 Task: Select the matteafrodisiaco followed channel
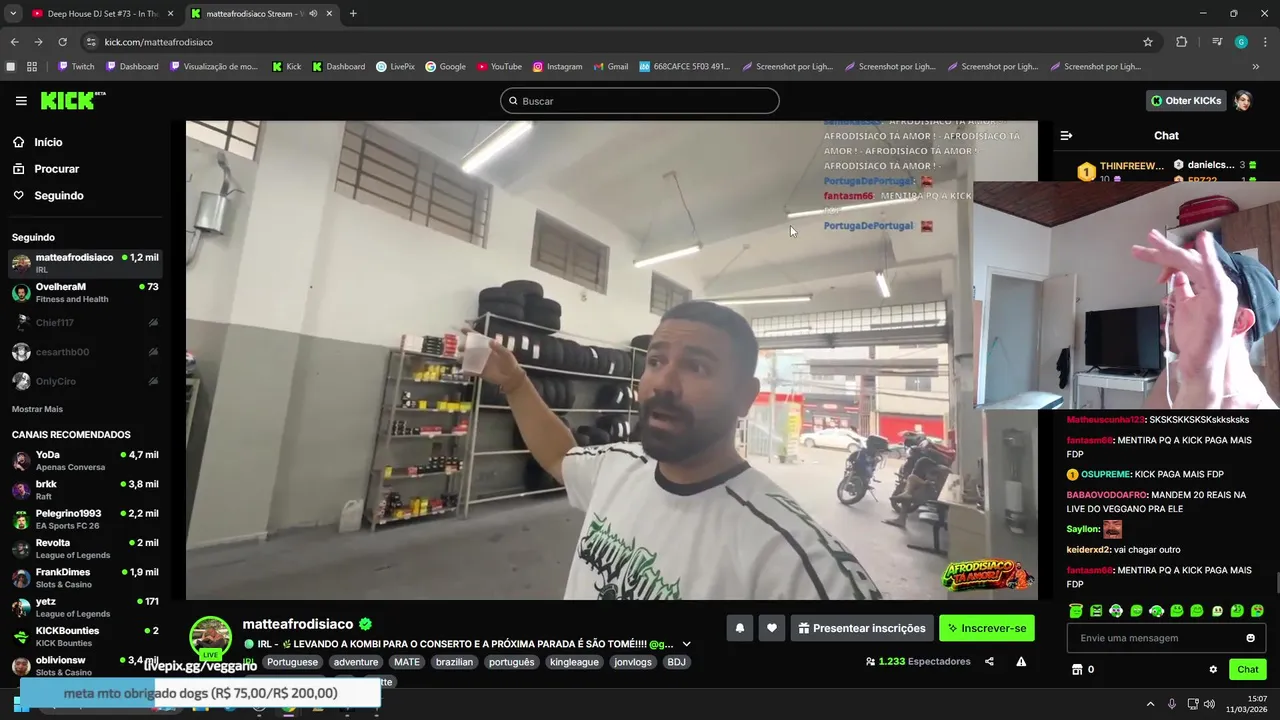tap(85, 263)
